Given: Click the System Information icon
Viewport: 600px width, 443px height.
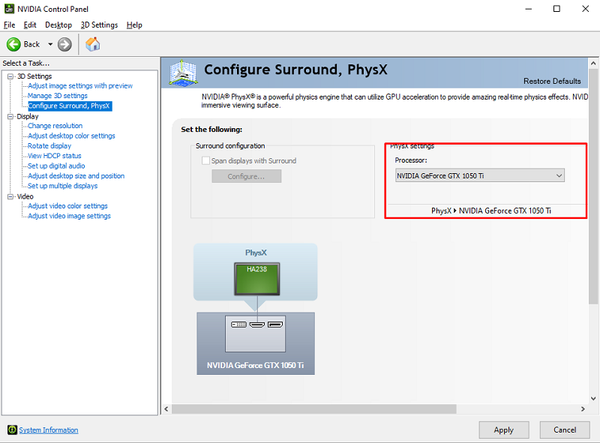Looking at the screenshot, I should point(12,430).
